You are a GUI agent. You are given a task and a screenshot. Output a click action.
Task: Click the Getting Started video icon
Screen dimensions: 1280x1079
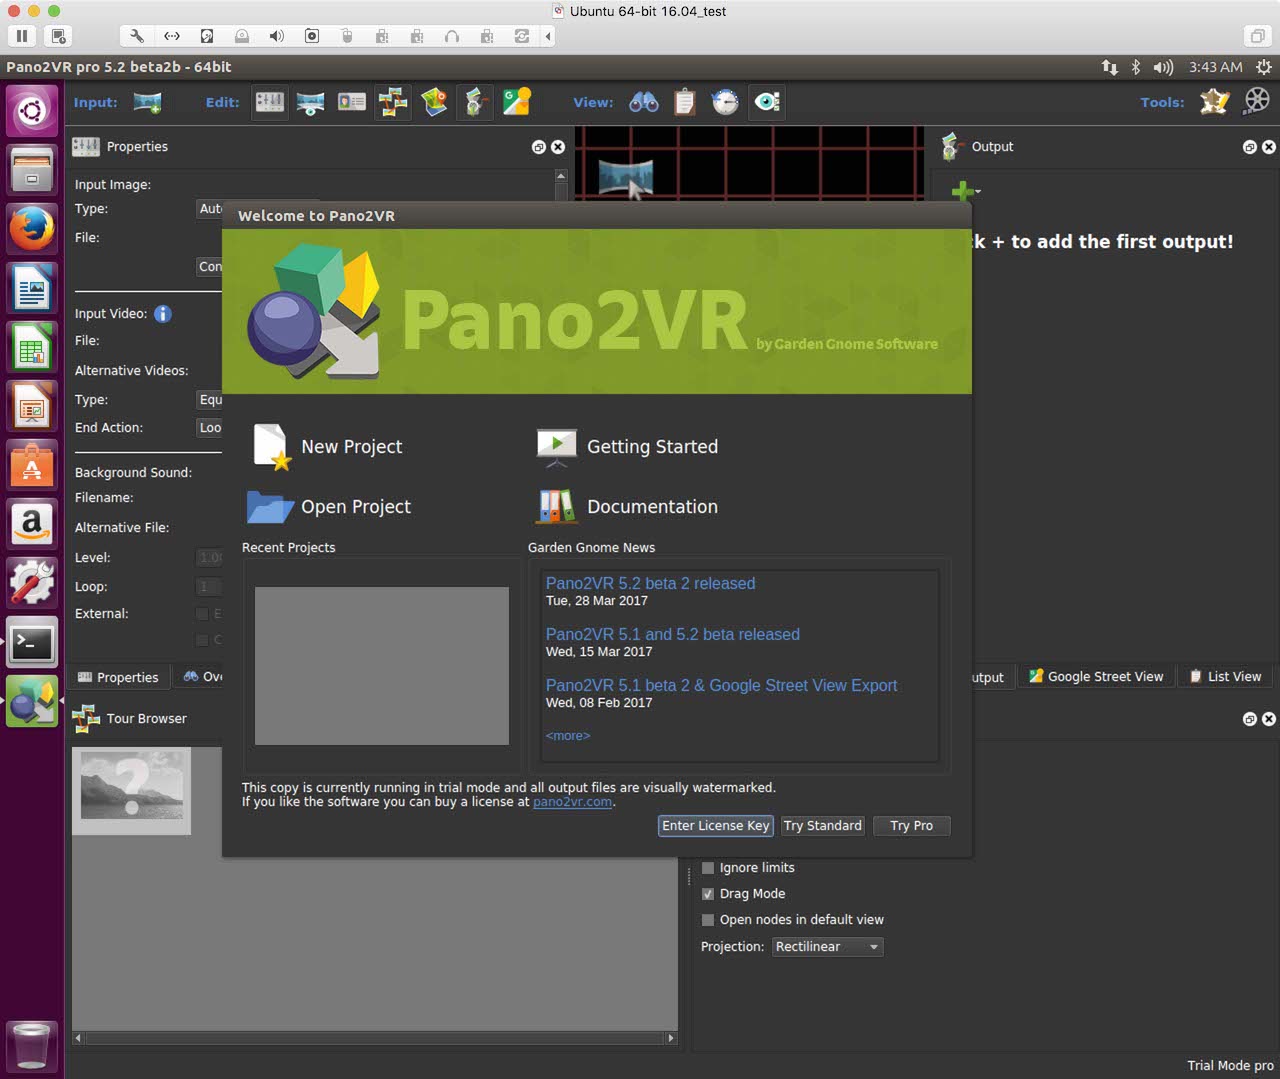click(556, 447)
